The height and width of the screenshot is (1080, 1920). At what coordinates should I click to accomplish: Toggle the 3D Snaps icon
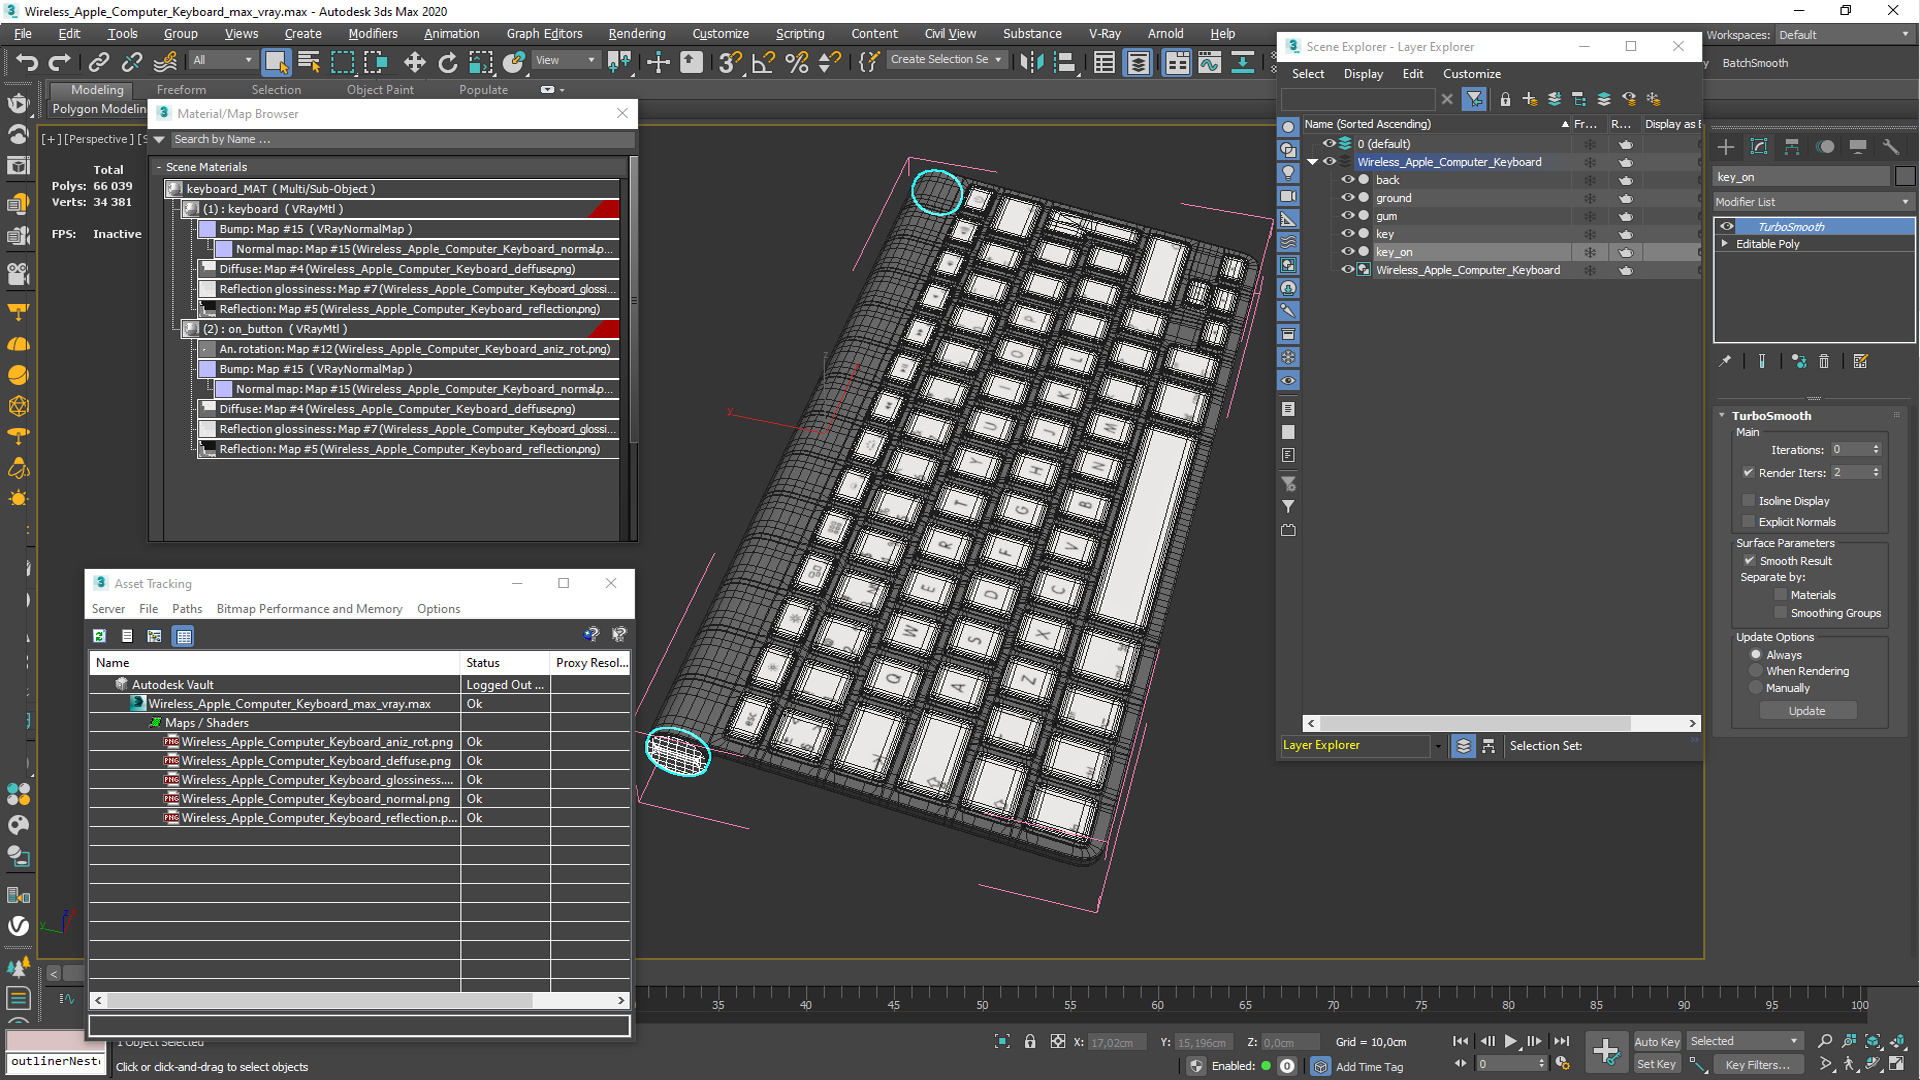[x=730, y=62]
